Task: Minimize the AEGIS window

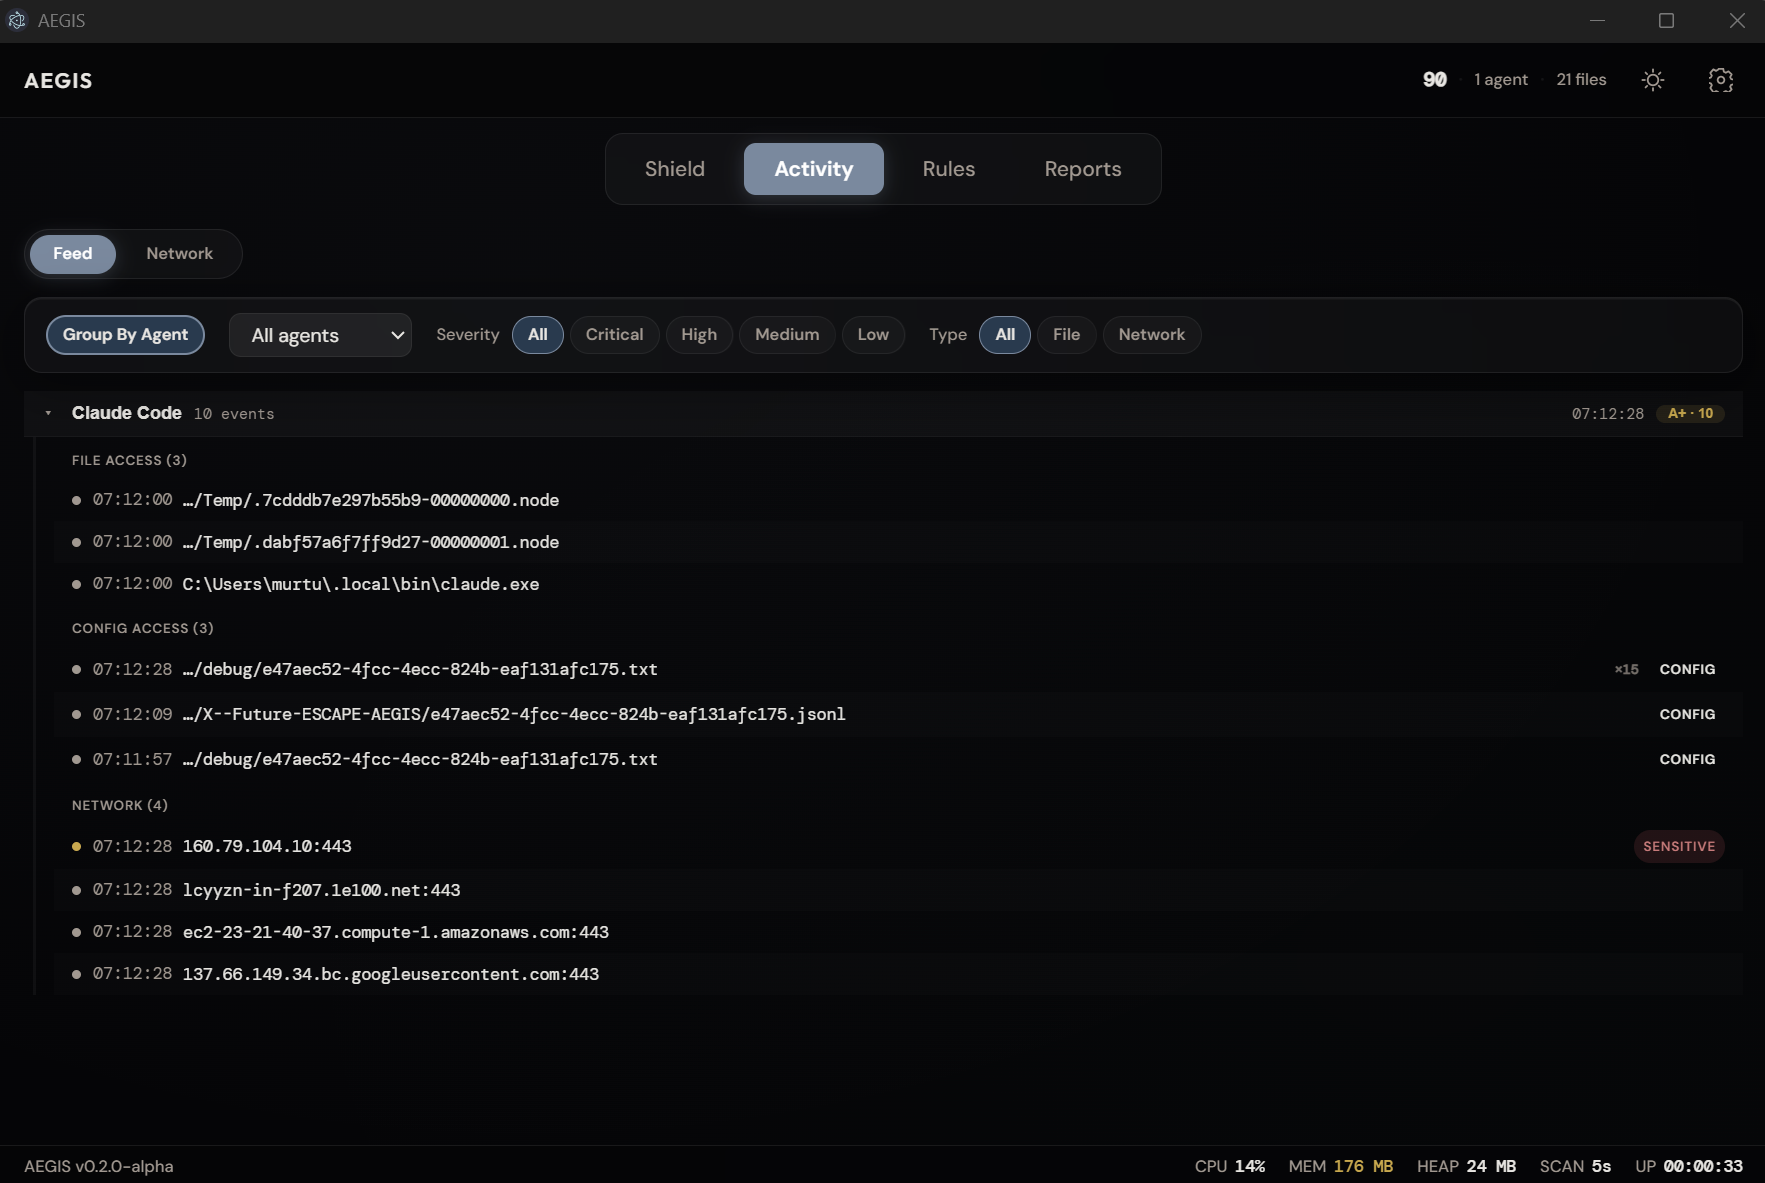Action: tap(1597, 20)
